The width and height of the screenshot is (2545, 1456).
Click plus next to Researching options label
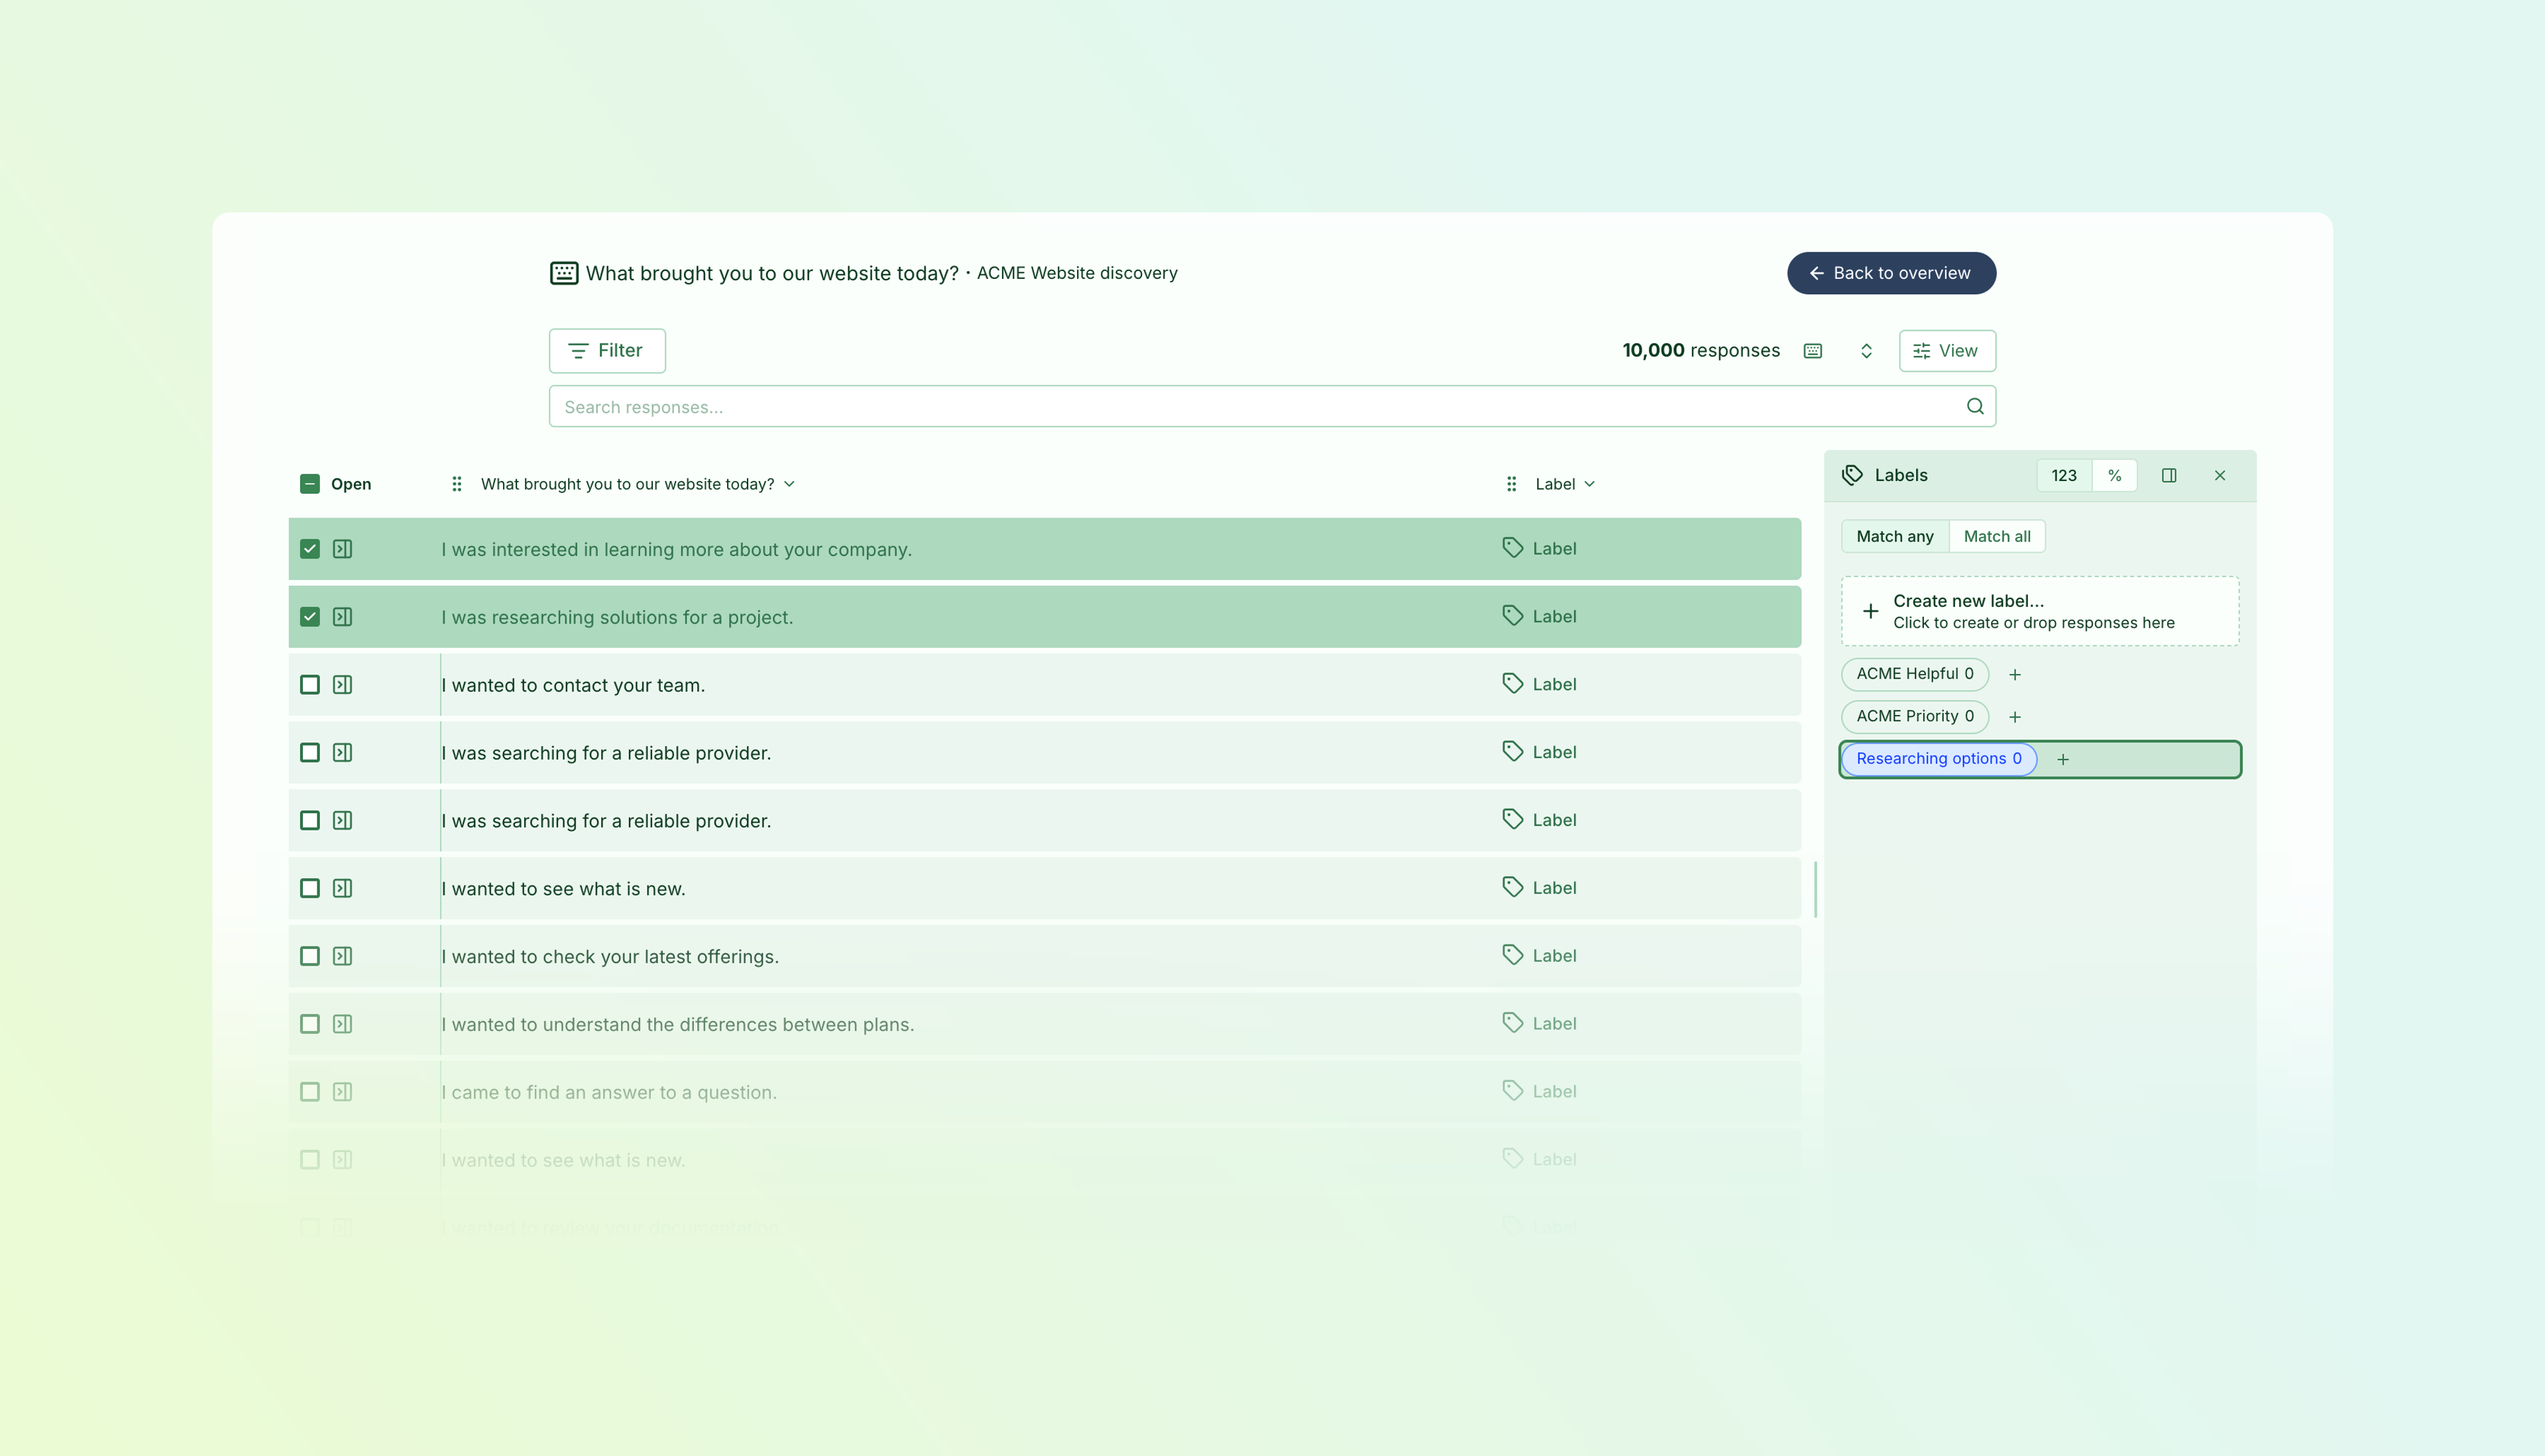pyautogui.click(x=2063, y=760)
